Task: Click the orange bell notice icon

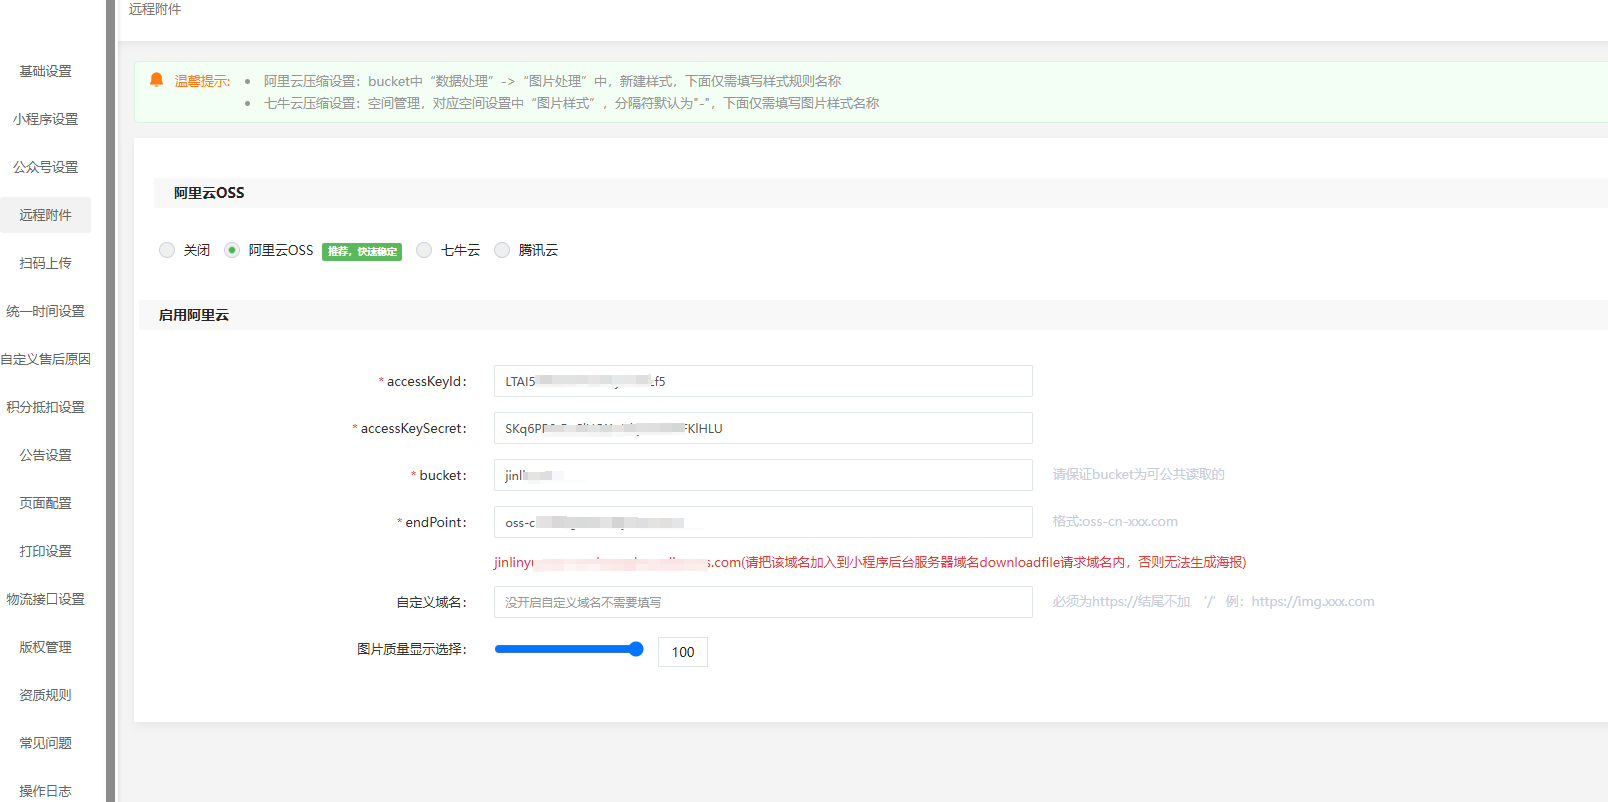Action: (156, 80)
